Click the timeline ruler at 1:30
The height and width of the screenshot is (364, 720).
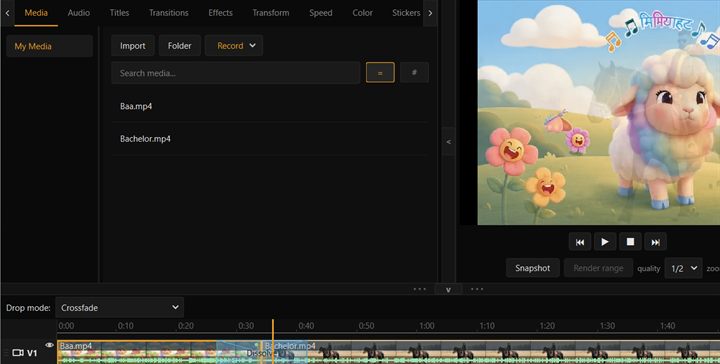pos(607,326)
